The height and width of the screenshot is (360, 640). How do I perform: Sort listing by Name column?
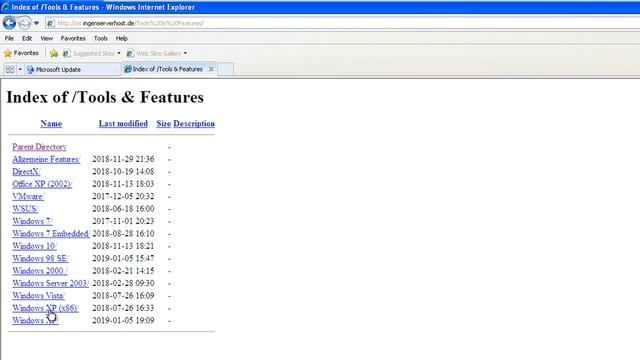(51, 124)
